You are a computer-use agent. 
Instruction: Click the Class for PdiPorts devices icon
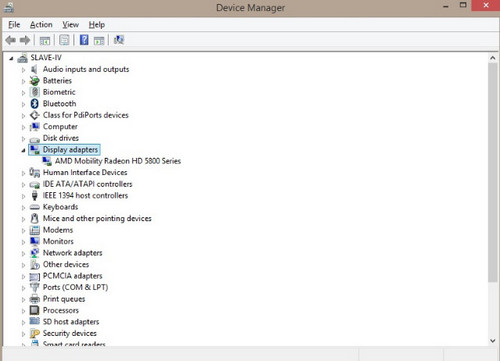pos(34,115)
